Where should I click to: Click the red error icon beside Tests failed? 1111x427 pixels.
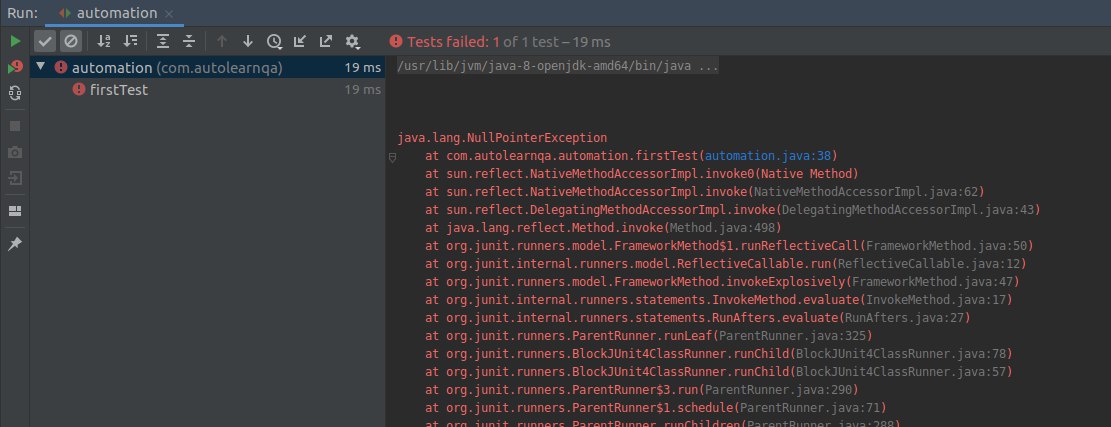(x=396, y=41)
